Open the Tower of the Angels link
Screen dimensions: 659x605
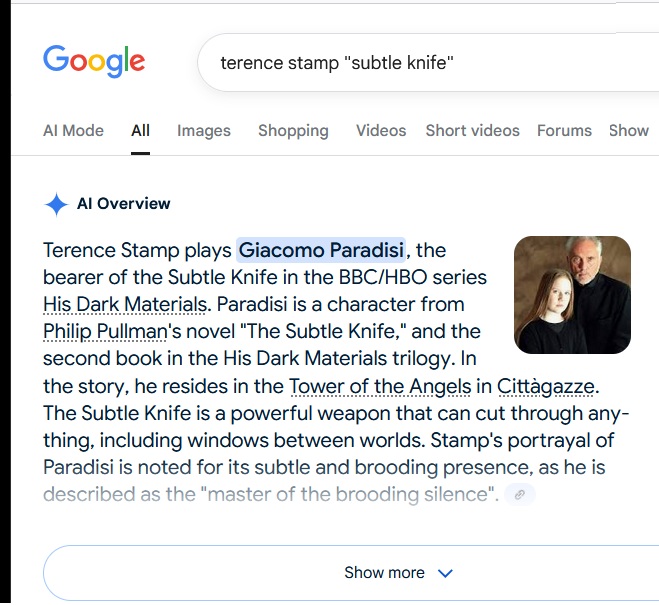[x=379, y=385]
